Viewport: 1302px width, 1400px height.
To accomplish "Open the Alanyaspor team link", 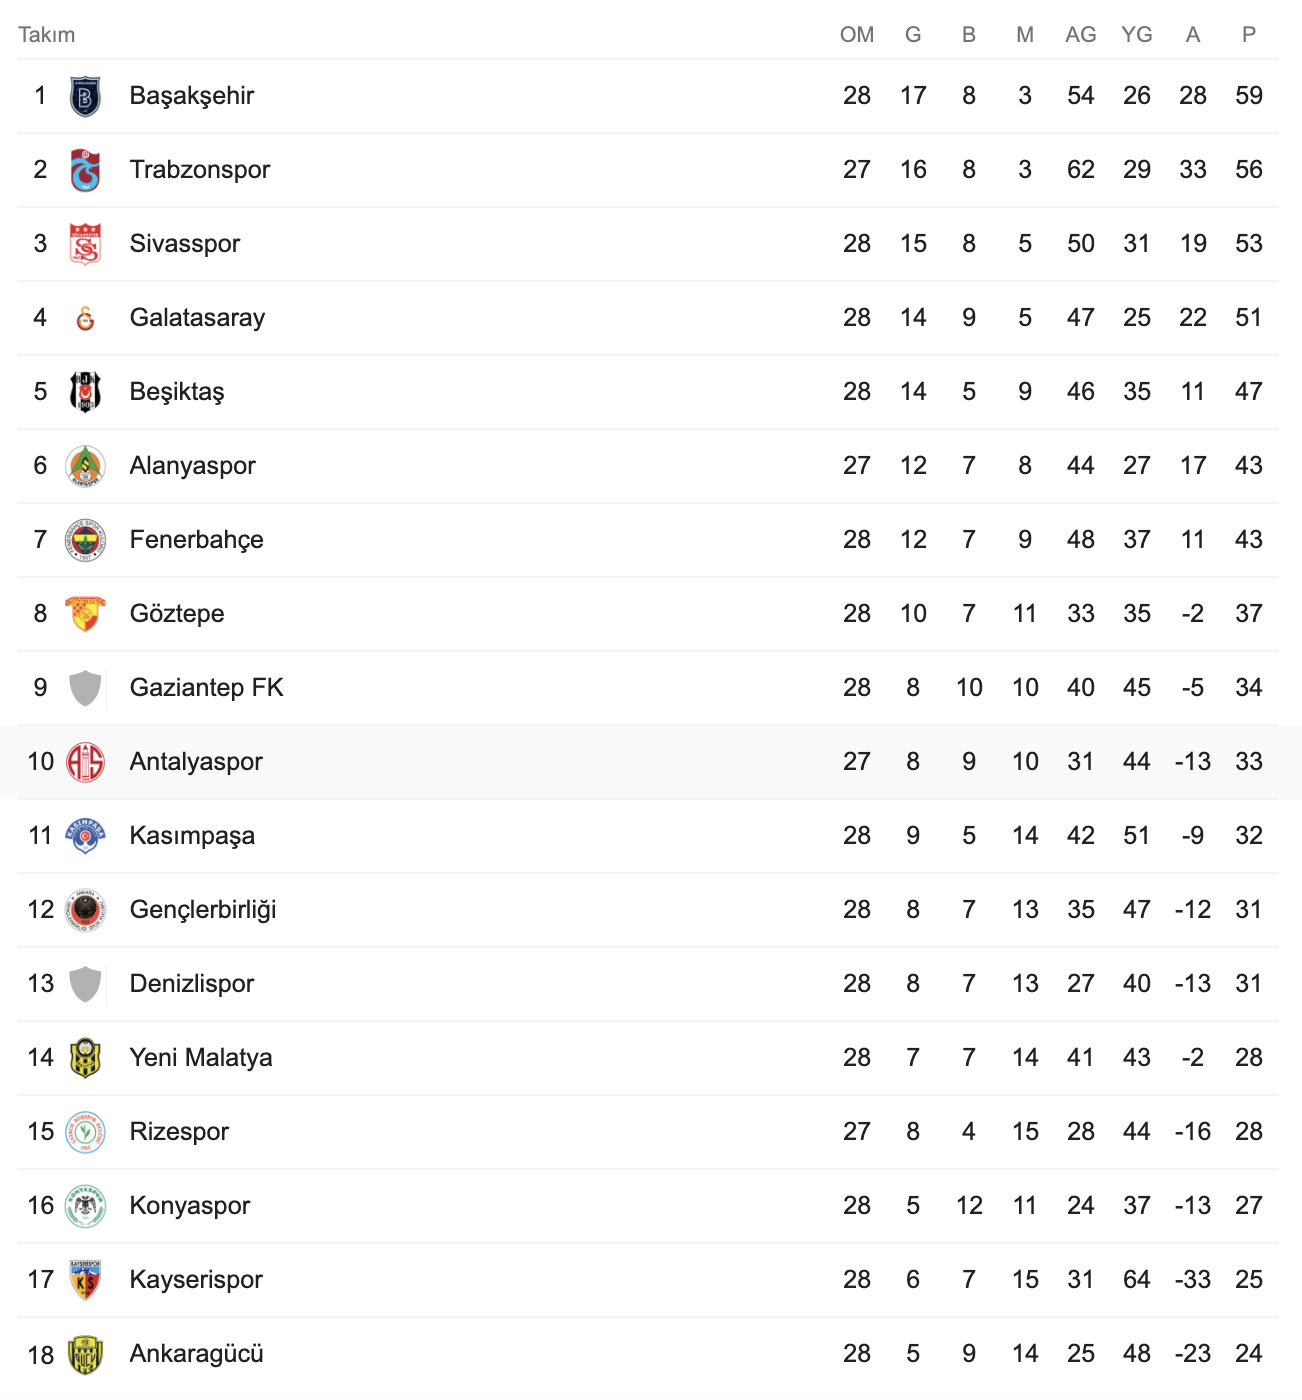I will [192, 466].
